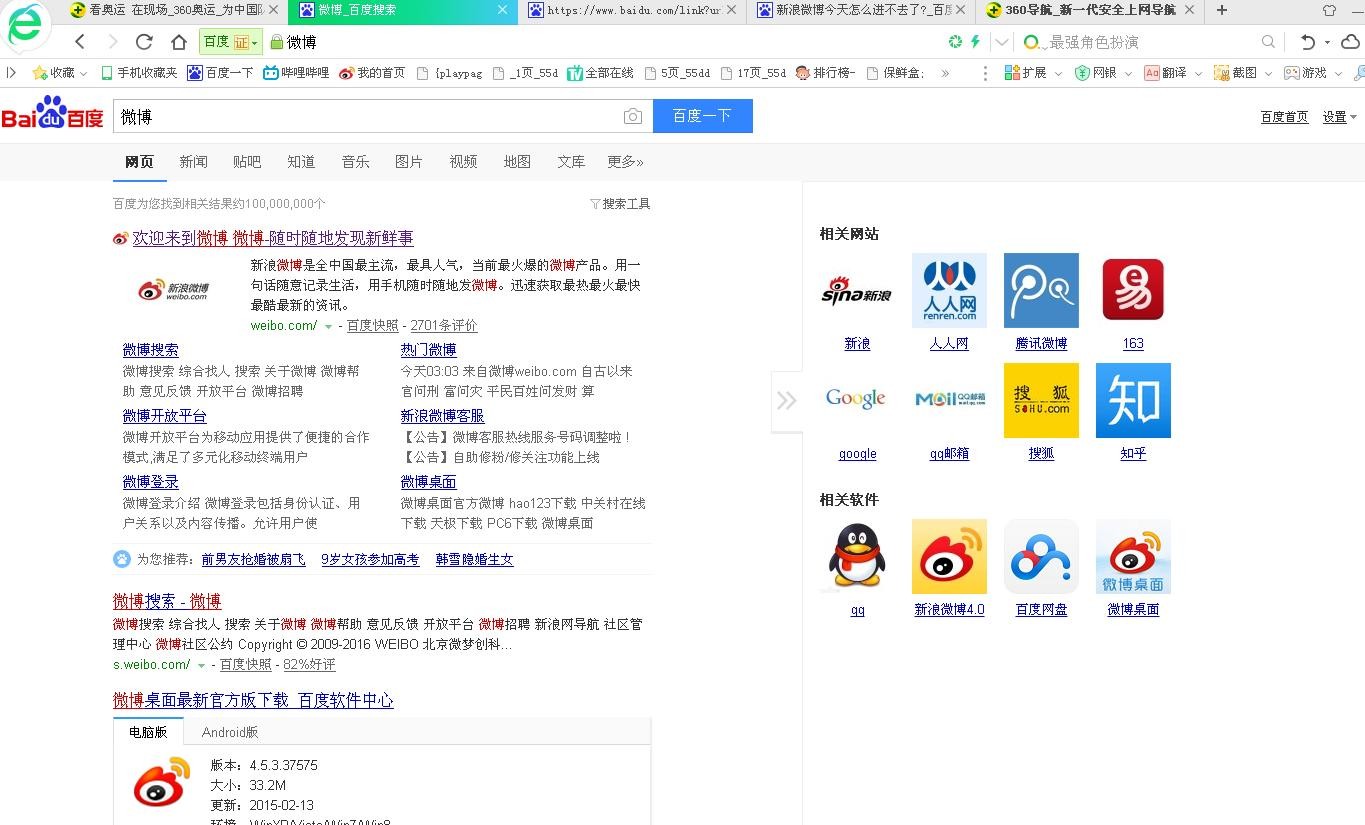Launch the 截图 screenshot tool icon
1365x825 pixels.
[x=1222, y=72]
